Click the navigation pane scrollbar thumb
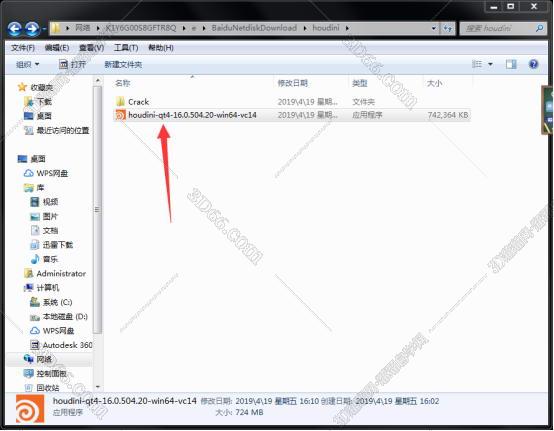The height and width of the screenshot is (431, 554). point(98,209)
